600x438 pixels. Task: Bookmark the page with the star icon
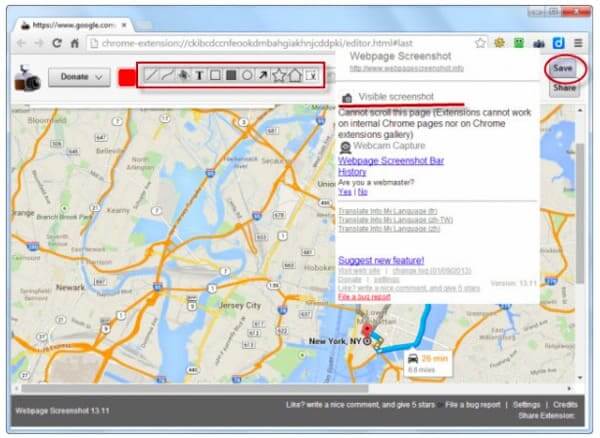point(481,43)
